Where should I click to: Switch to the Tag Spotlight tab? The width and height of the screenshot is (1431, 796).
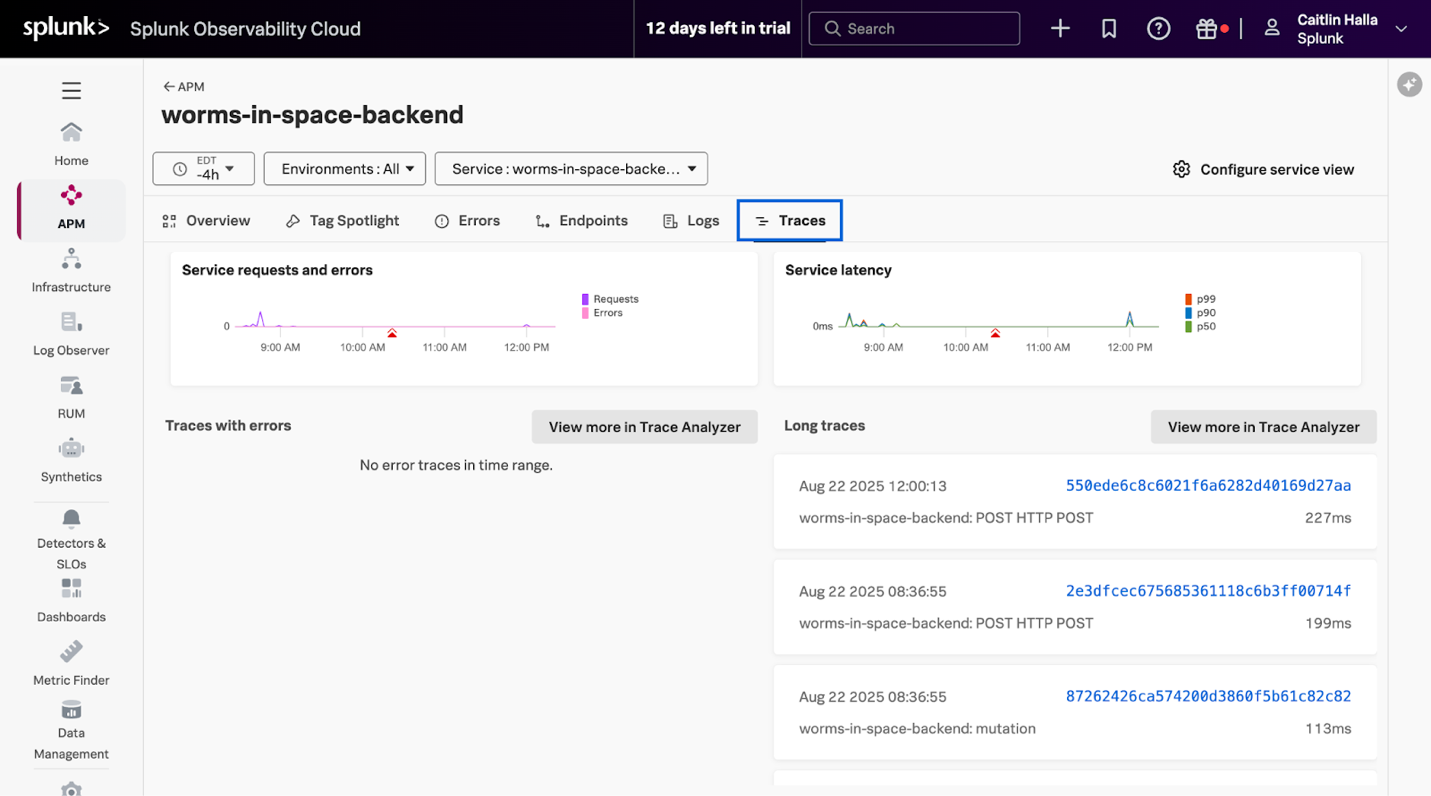coord(342,220)
